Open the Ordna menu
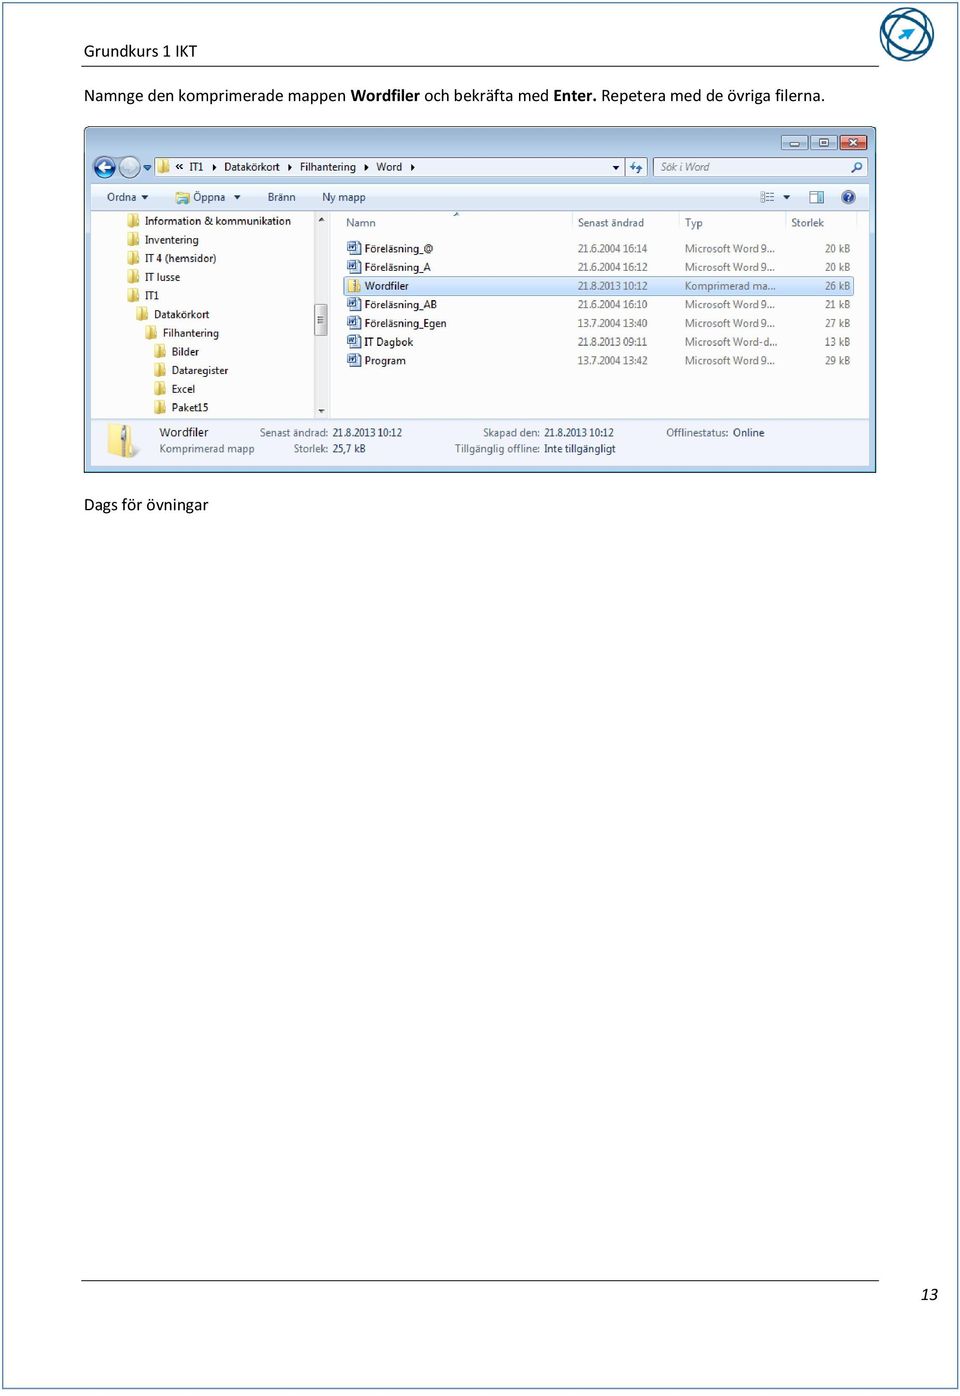Image resolution: width=960 pixels, height=1396 pixels. coord(127,197)
